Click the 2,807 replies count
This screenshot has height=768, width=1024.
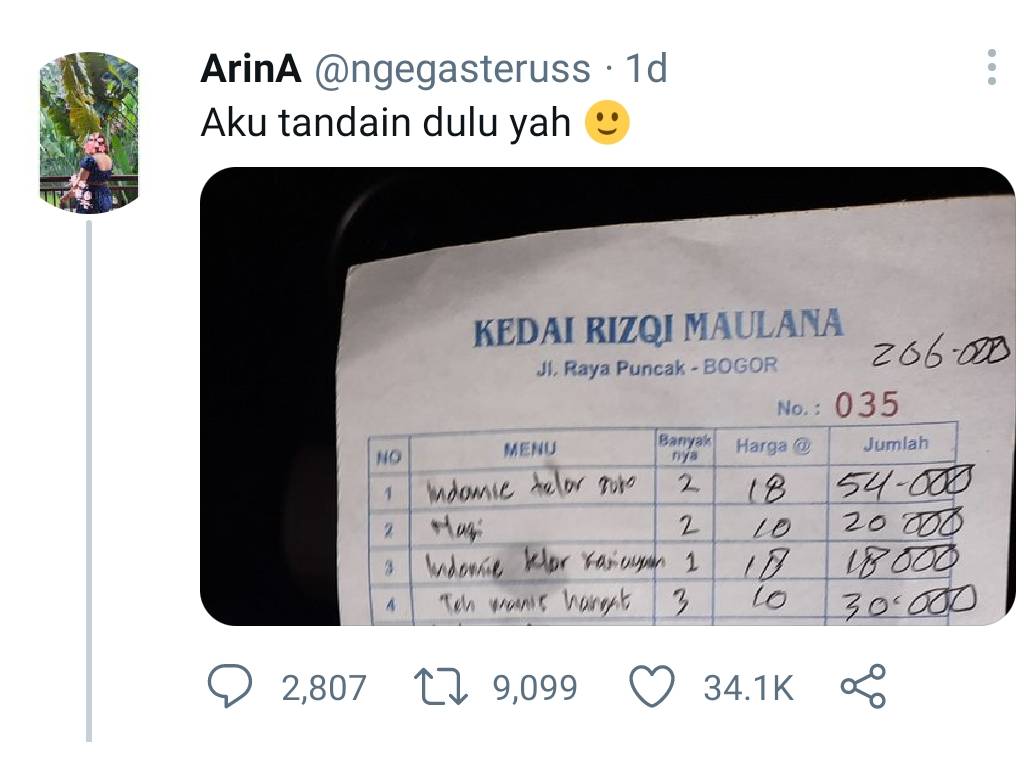tap(324, 688)
